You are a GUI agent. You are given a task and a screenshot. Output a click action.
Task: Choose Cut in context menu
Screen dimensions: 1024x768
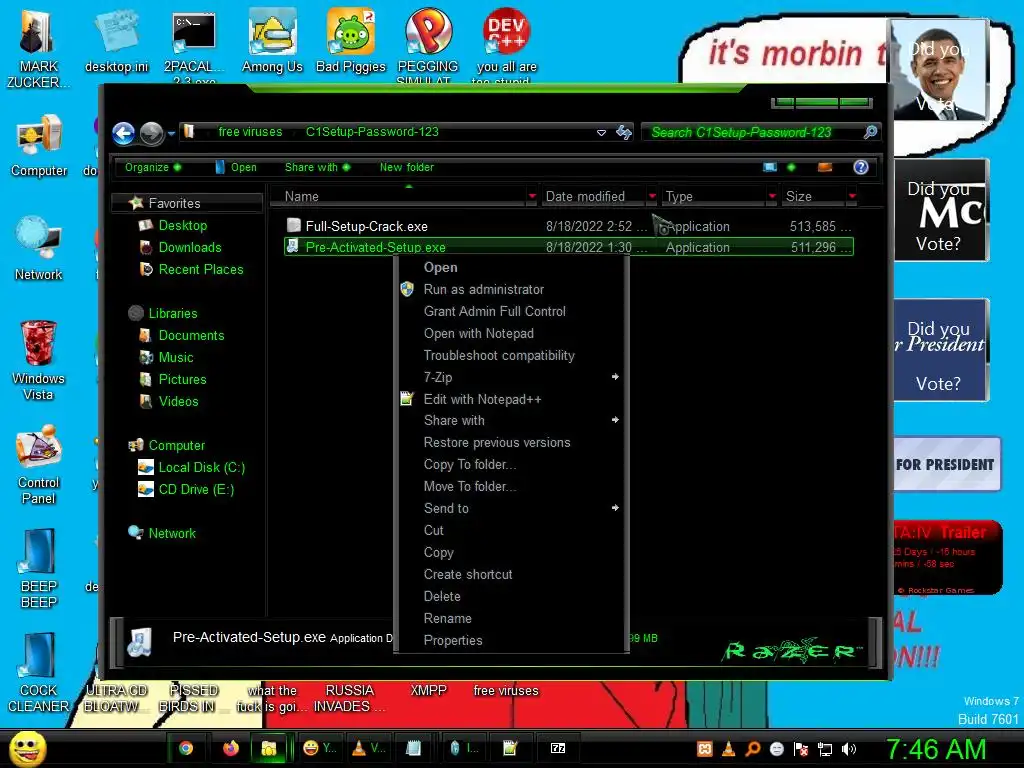[433, 530]
